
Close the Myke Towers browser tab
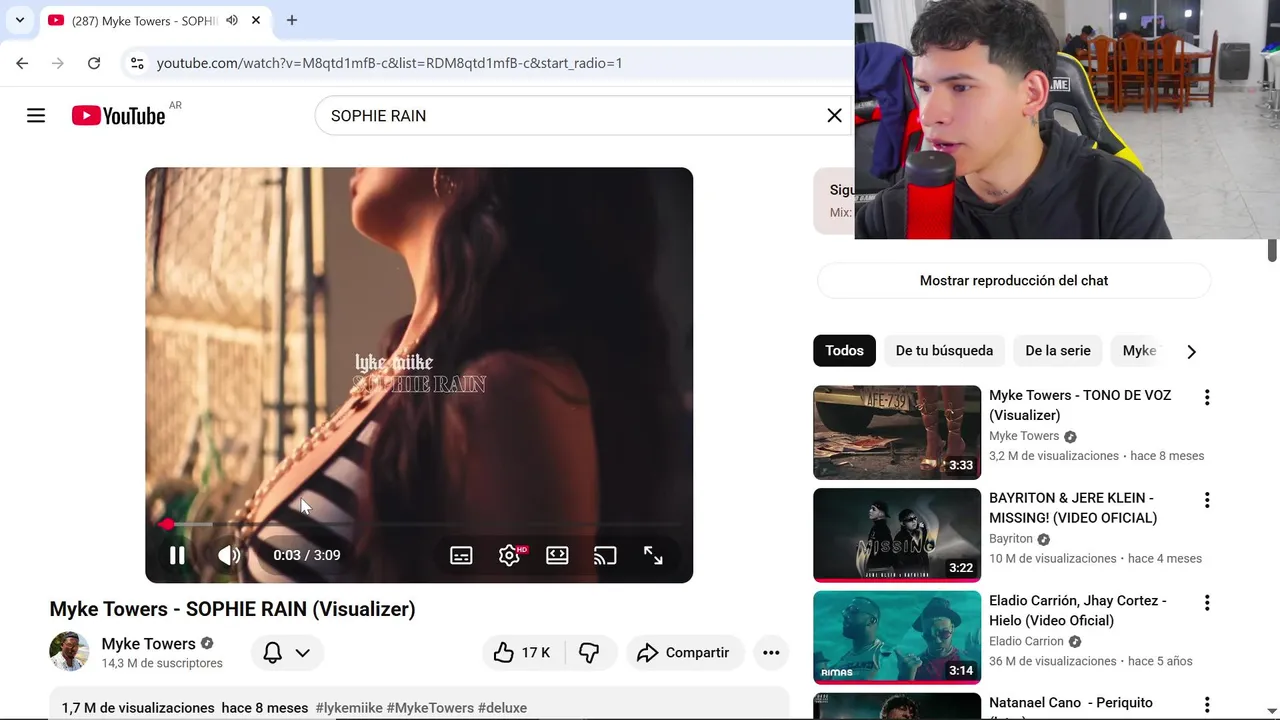pos(256,20)
